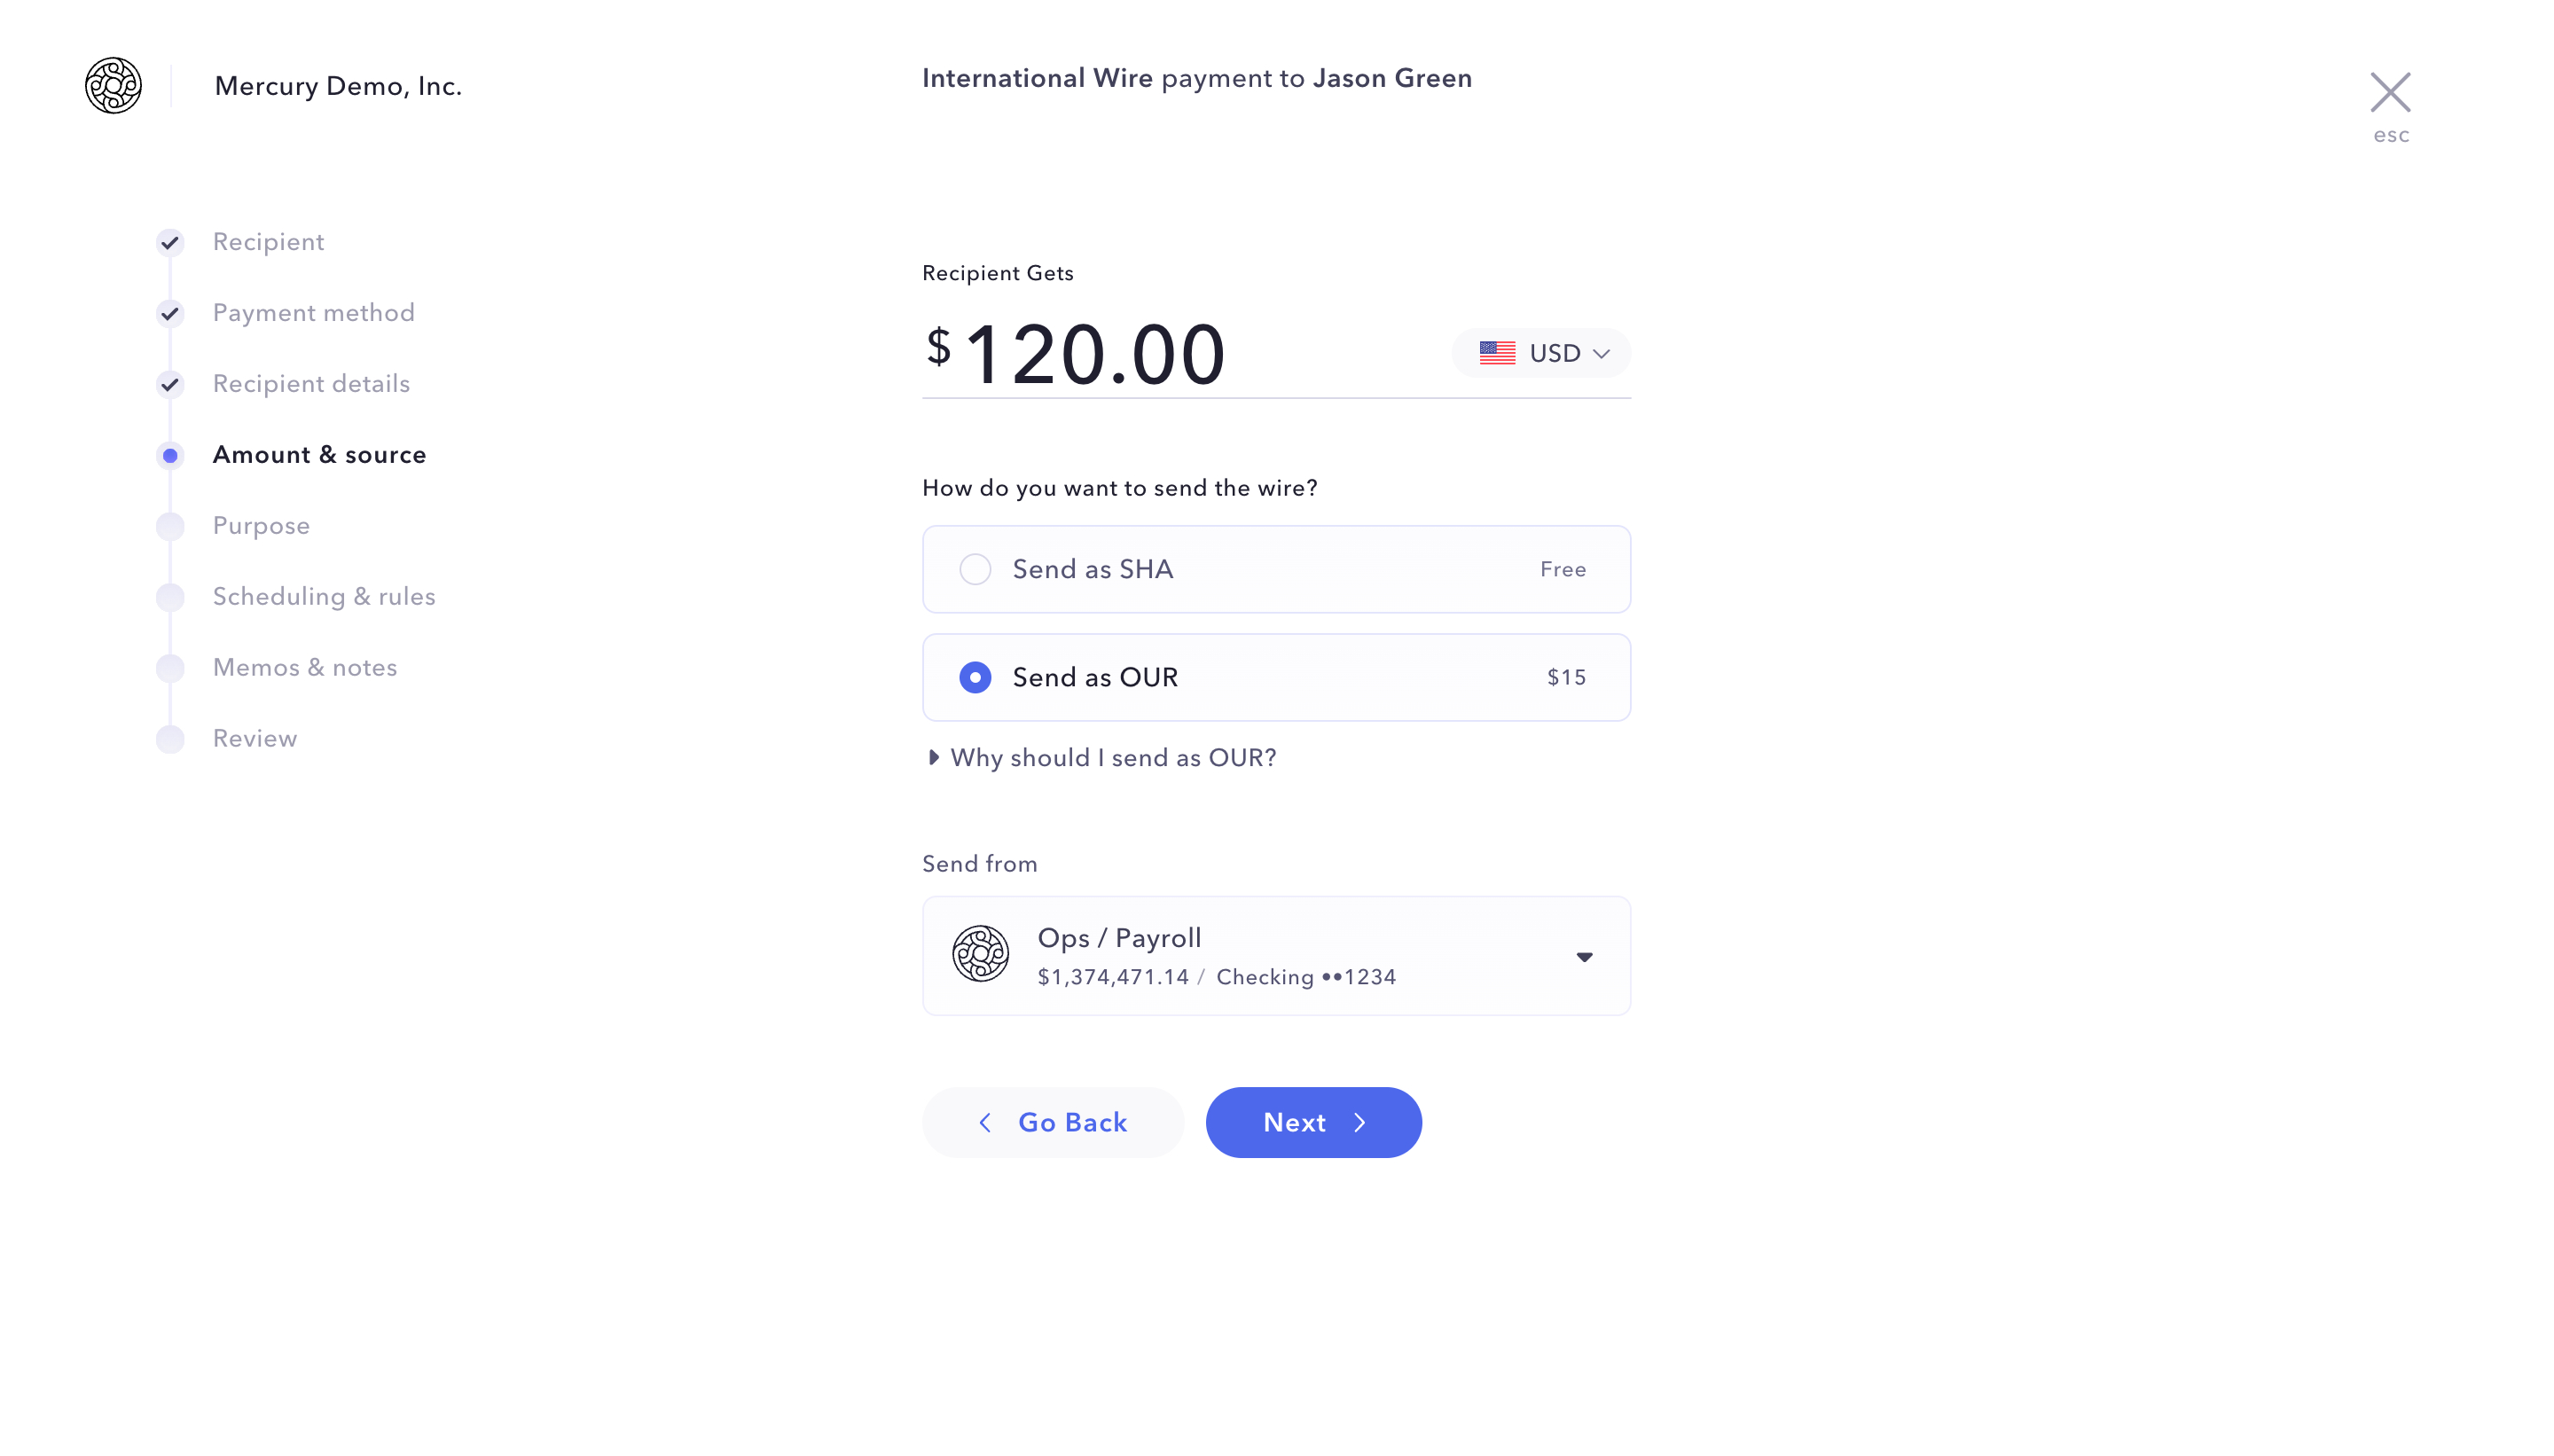2554x1456 pixels.
Task: Open the Memos & notes step
Action: 305,668
